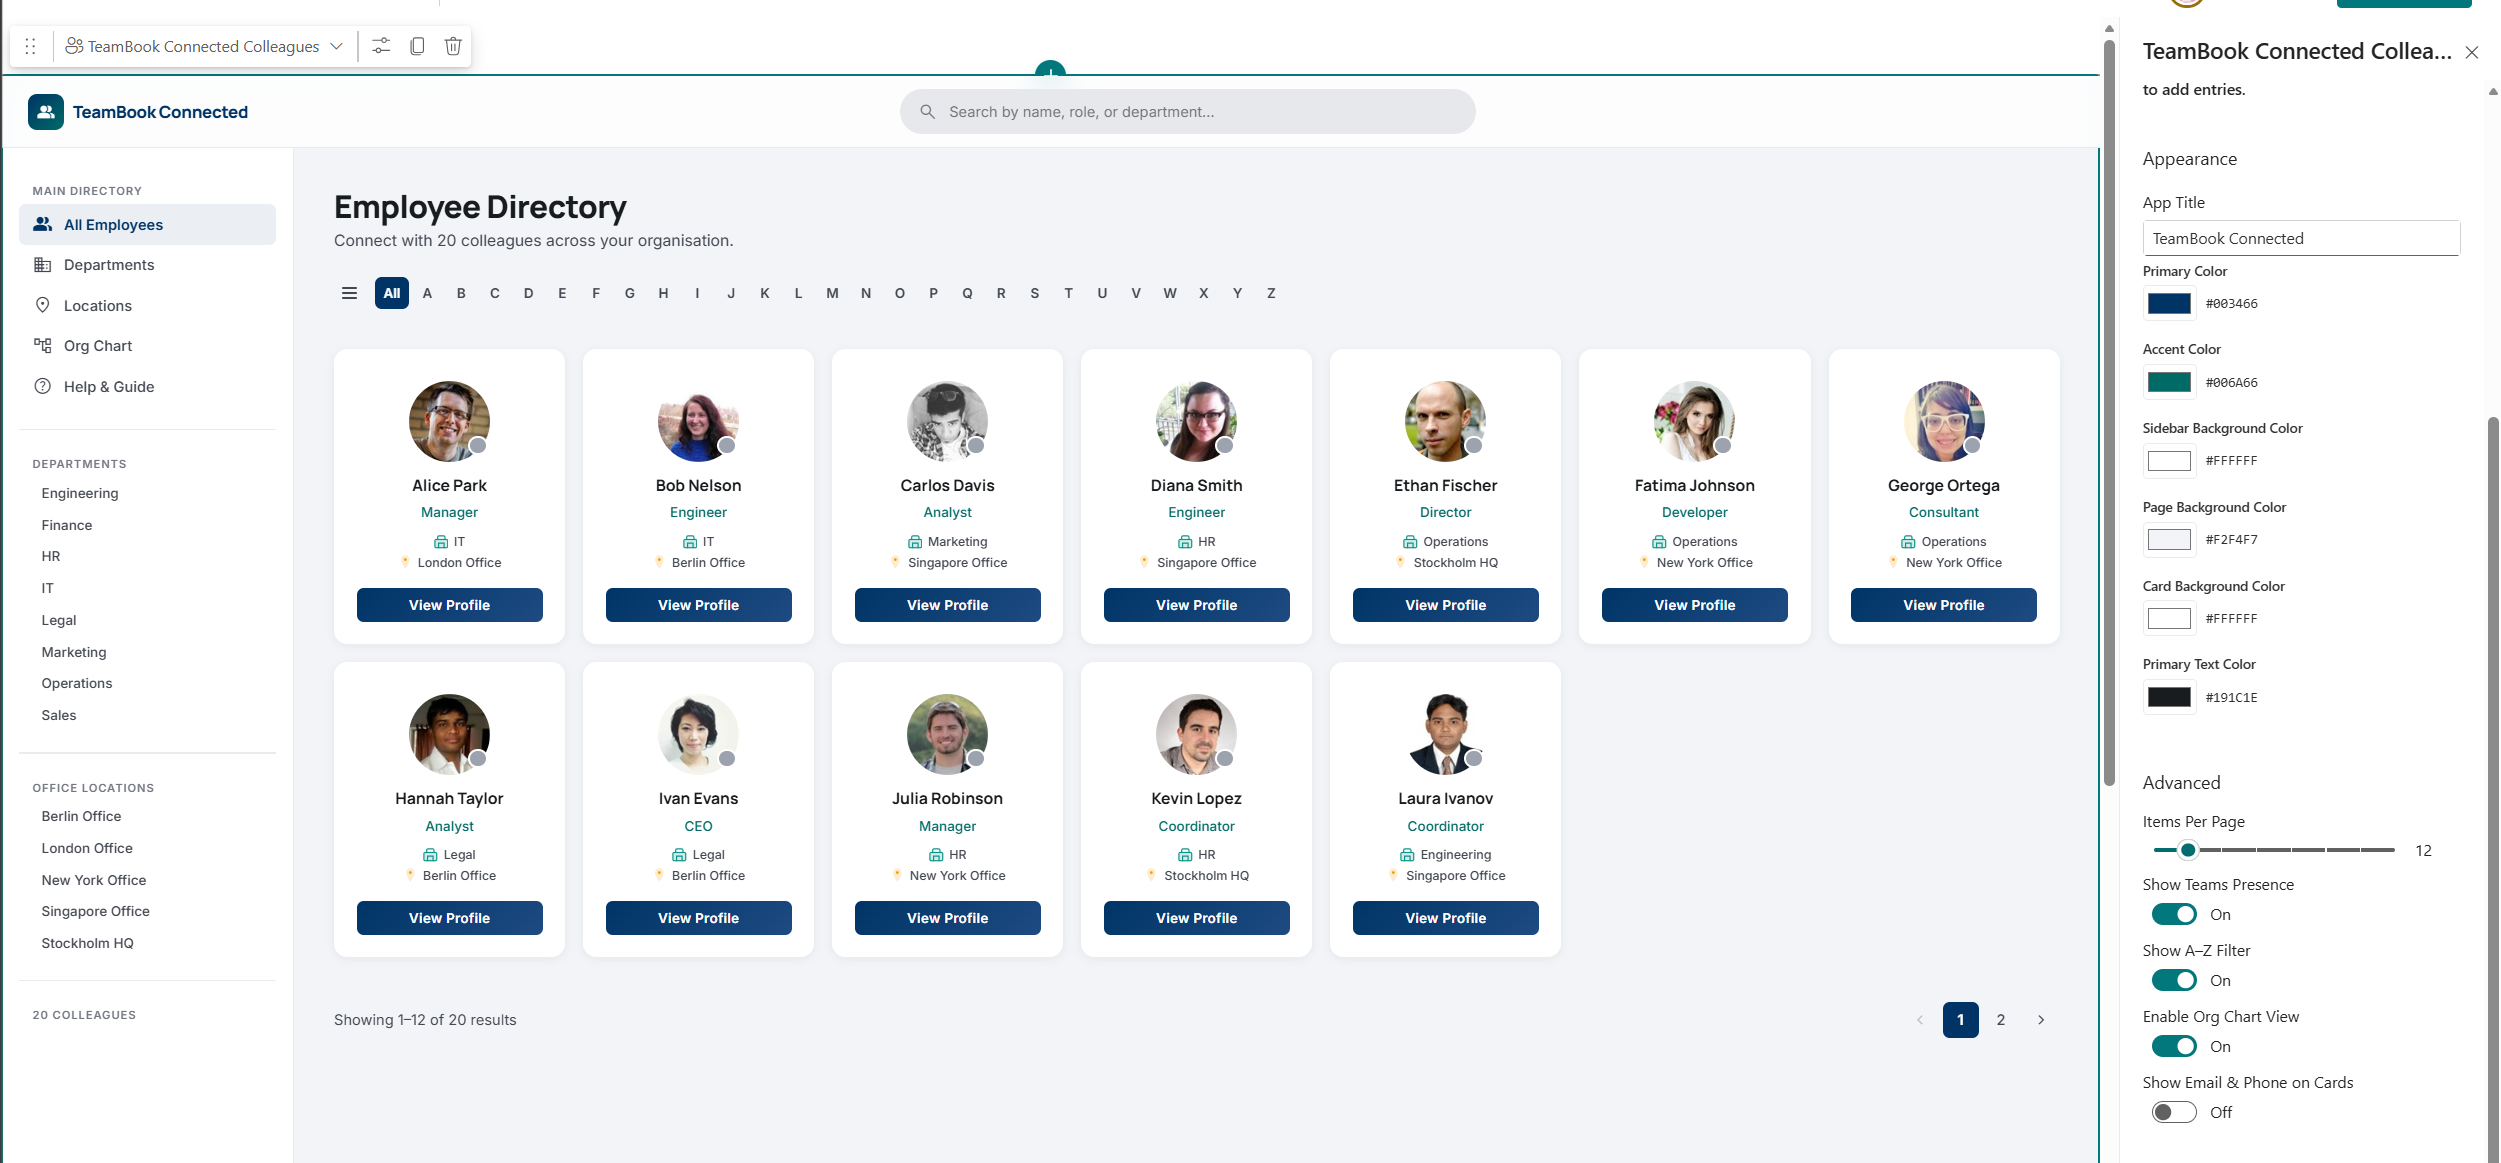Click the drag handle dots icon
Image resolution: width=2501 pixels, height=1163 pixels.
pyautogui.click(x=30, y=46)
